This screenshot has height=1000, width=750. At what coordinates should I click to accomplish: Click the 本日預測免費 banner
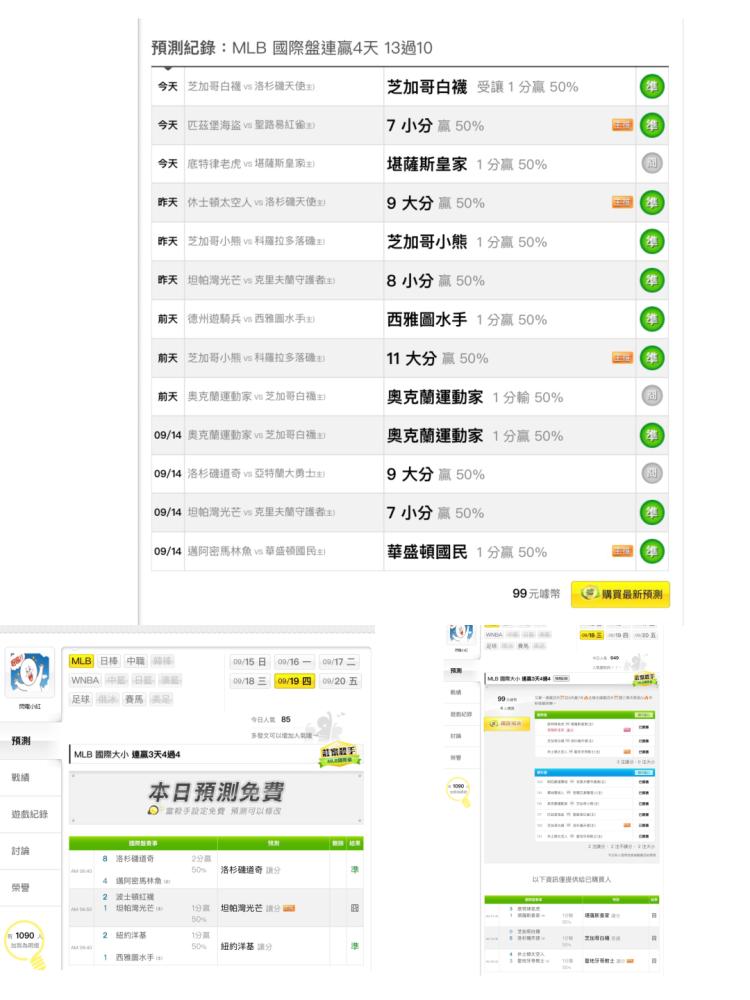(x=216, y=798)
